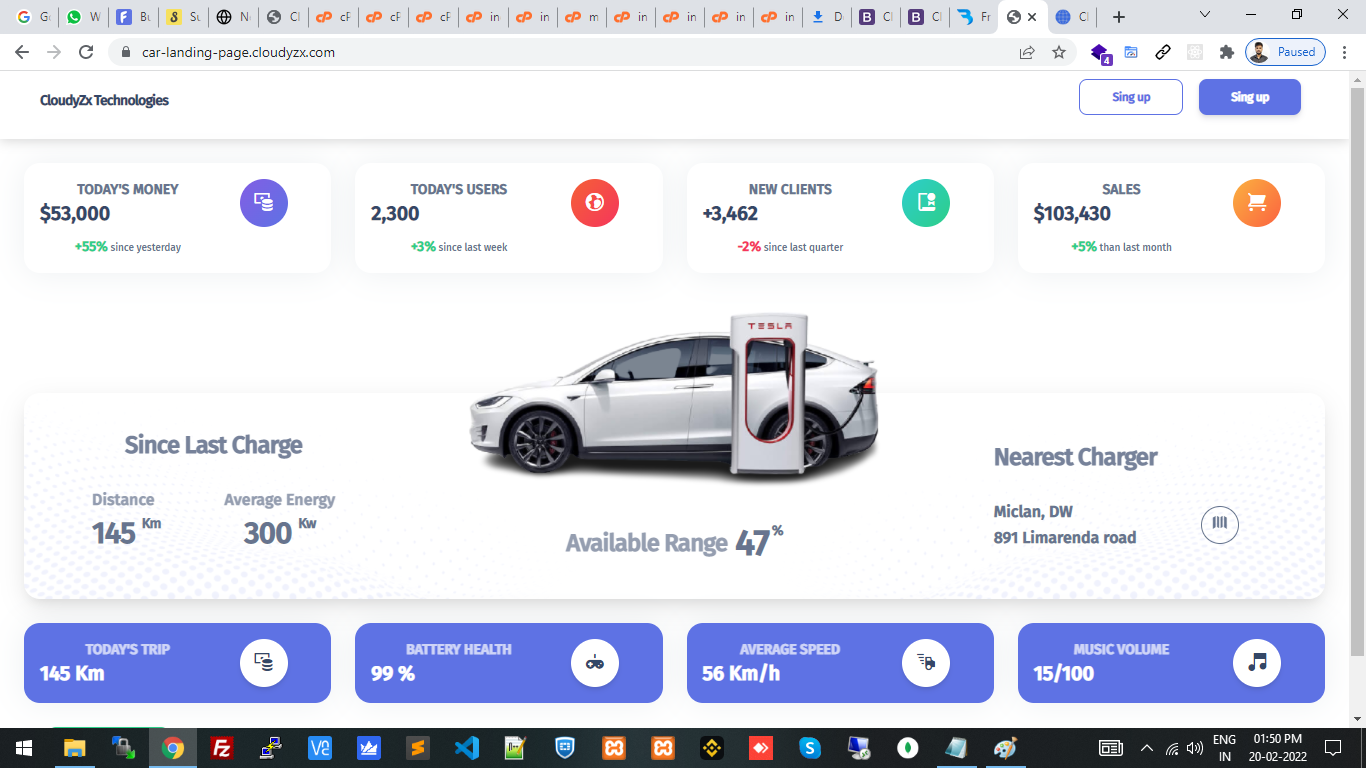This screenshot has height=768, width=1366.
Task: Open File Explorer from the taskbar
Action: tap(75, 748)
